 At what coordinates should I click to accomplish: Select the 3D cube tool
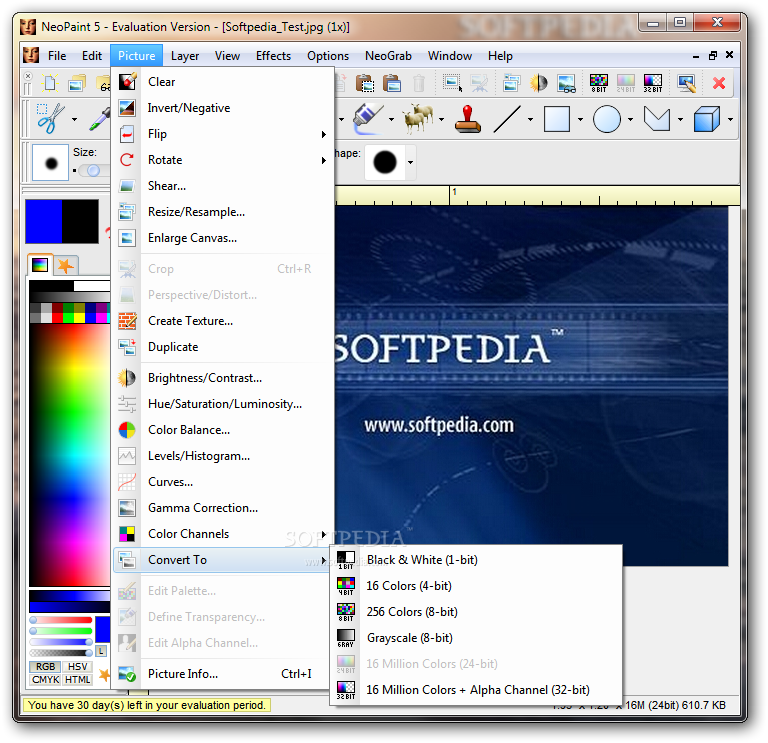click(x=706, y=119)
